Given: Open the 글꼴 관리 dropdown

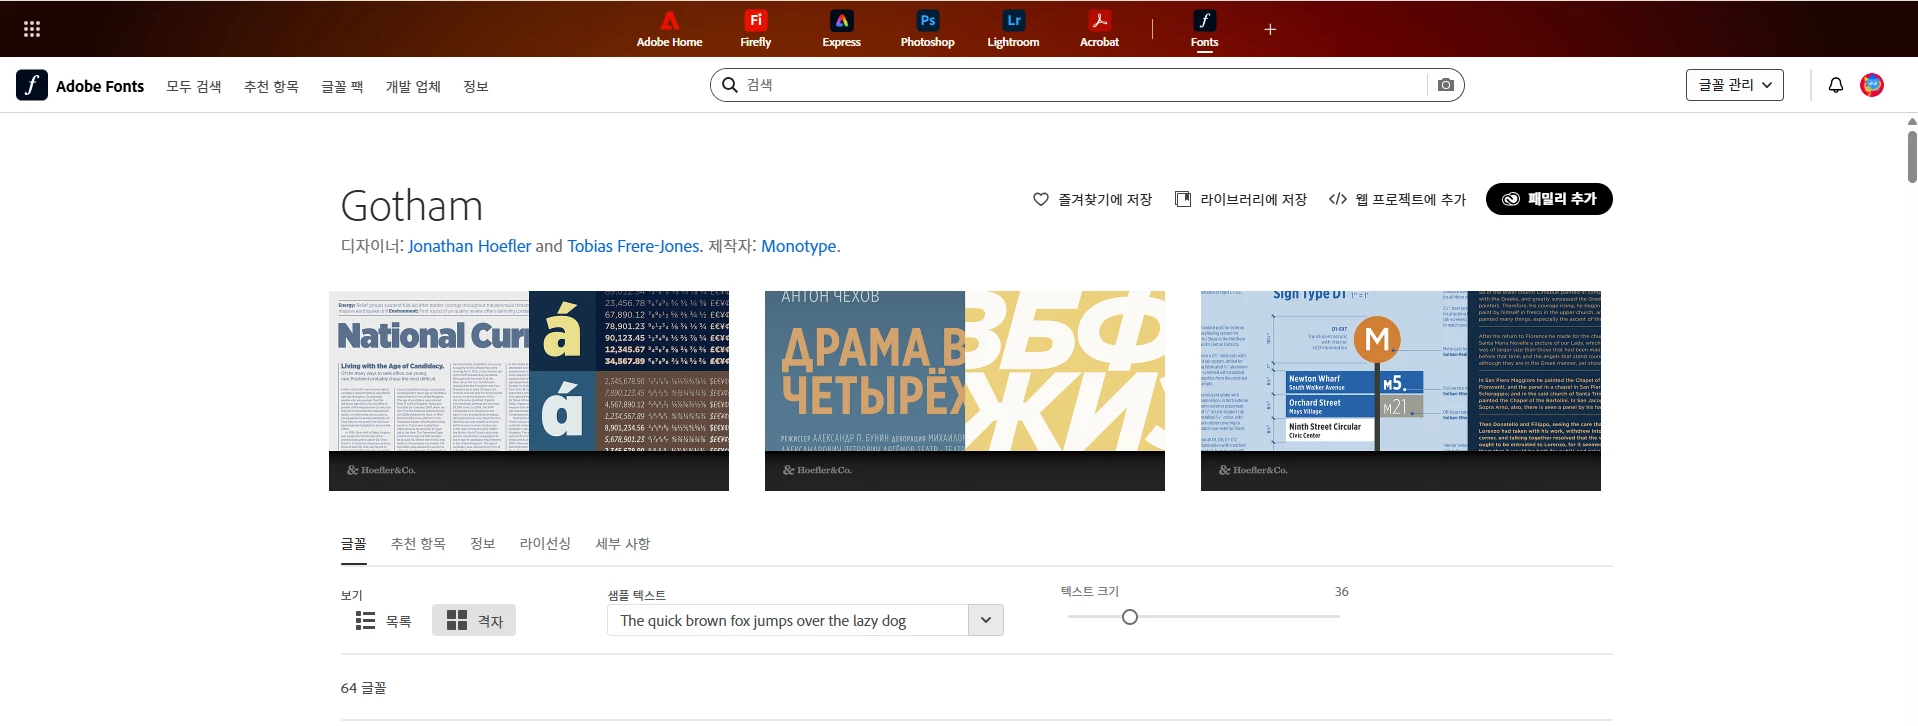Looking at the screenshot, I should click(1734, 85).
